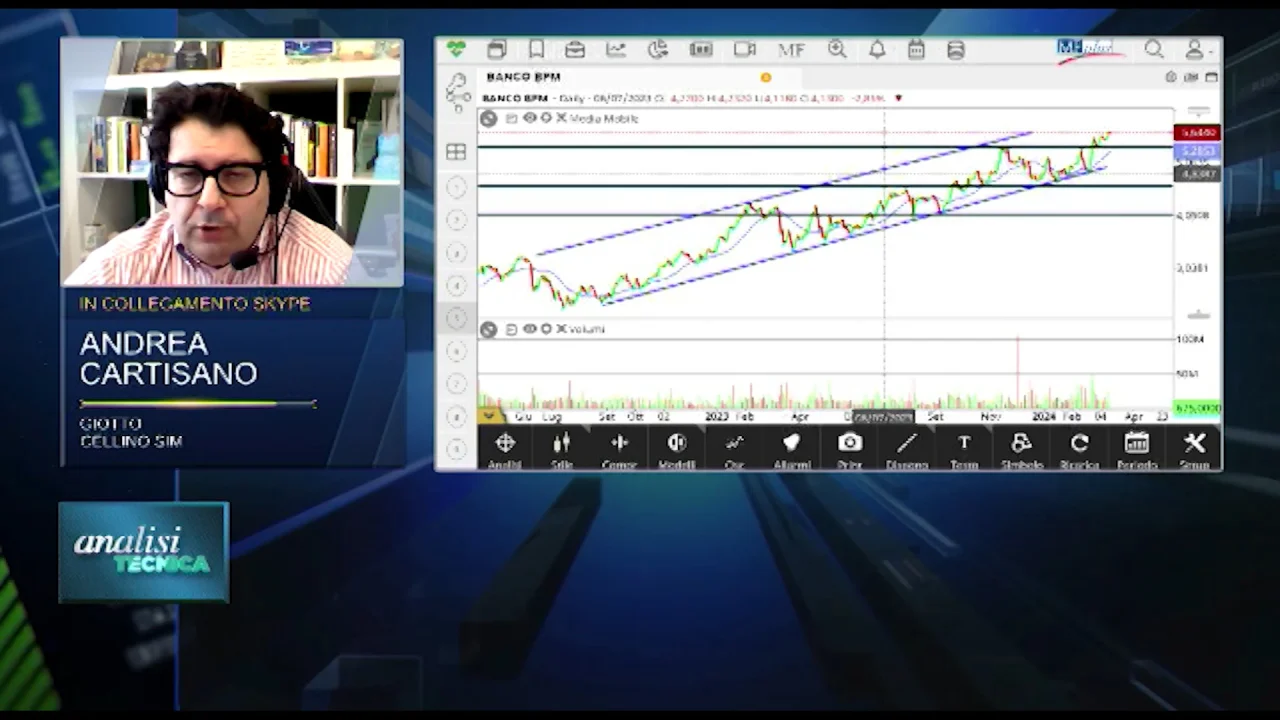
Task: Open the database stack icon
Action: (x=955, y=49)
